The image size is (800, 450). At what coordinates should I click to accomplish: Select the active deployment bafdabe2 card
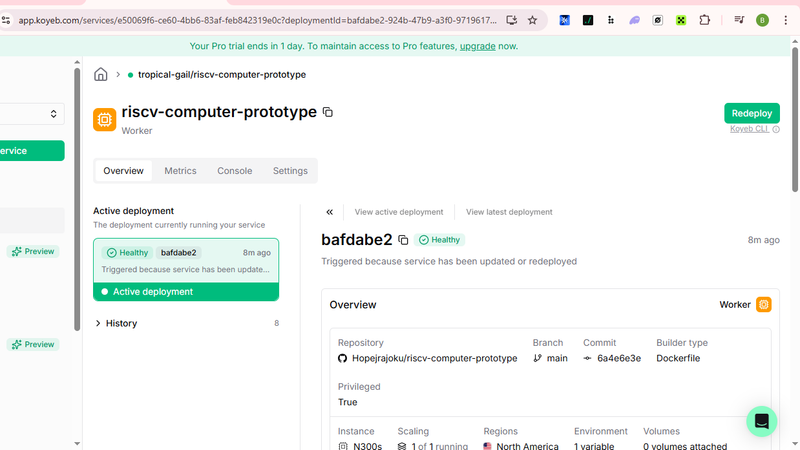(186, 262)
